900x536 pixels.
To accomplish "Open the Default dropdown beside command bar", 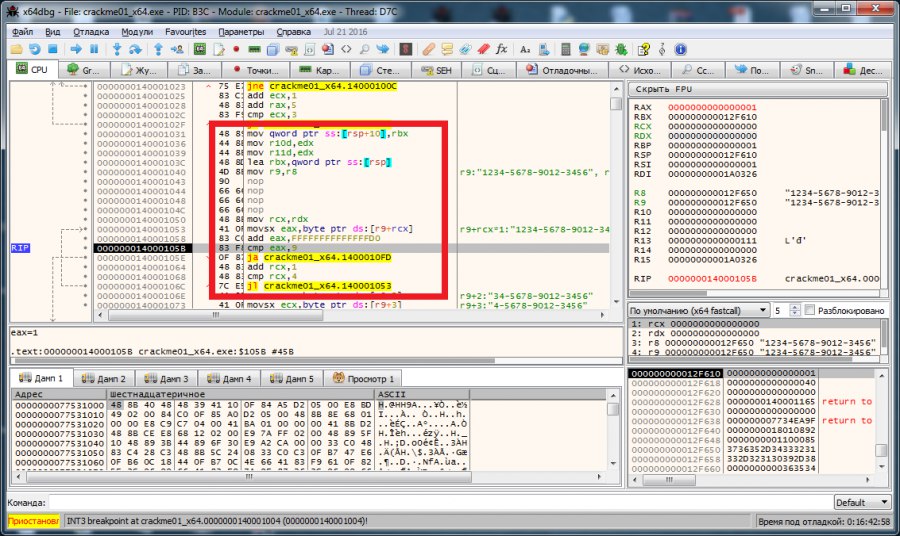I will (863, 502).
